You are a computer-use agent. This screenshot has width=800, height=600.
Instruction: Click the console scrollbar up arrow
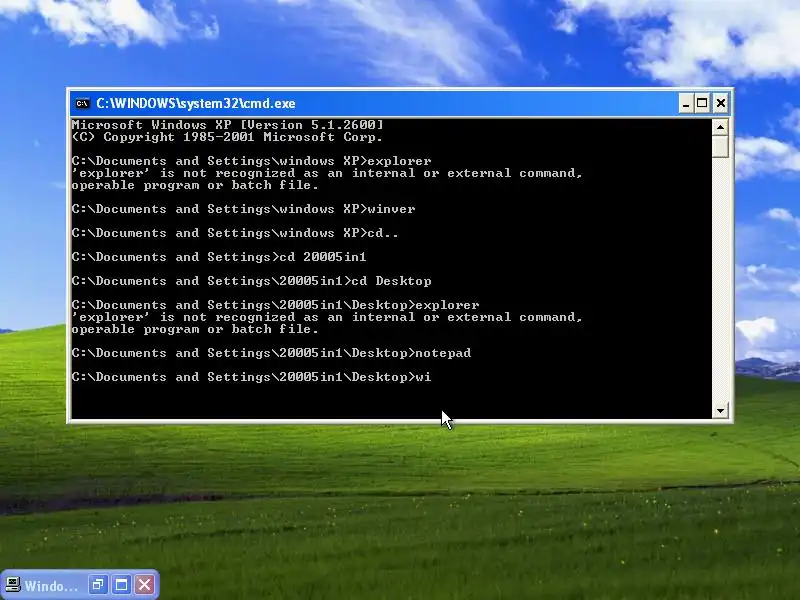(x=720, y=127)
